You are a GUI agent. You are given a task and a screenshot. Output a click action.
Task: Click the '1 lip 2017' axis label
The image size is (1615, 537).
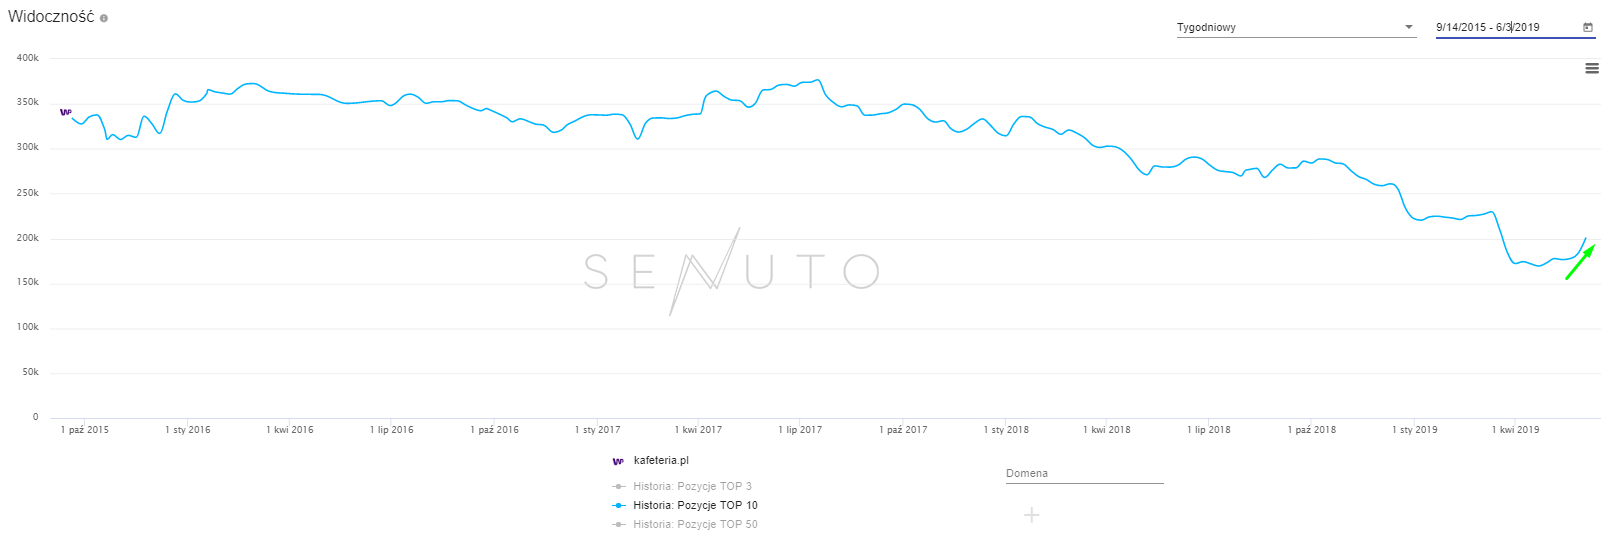pos(800,430)
